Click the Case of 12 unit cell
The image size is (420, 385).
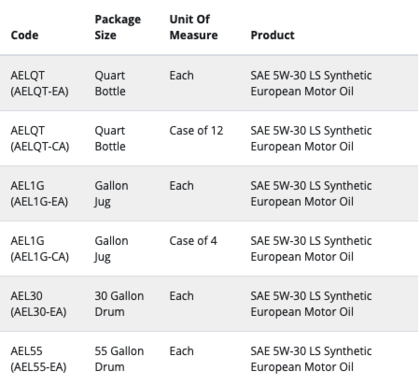click(196, 131)
